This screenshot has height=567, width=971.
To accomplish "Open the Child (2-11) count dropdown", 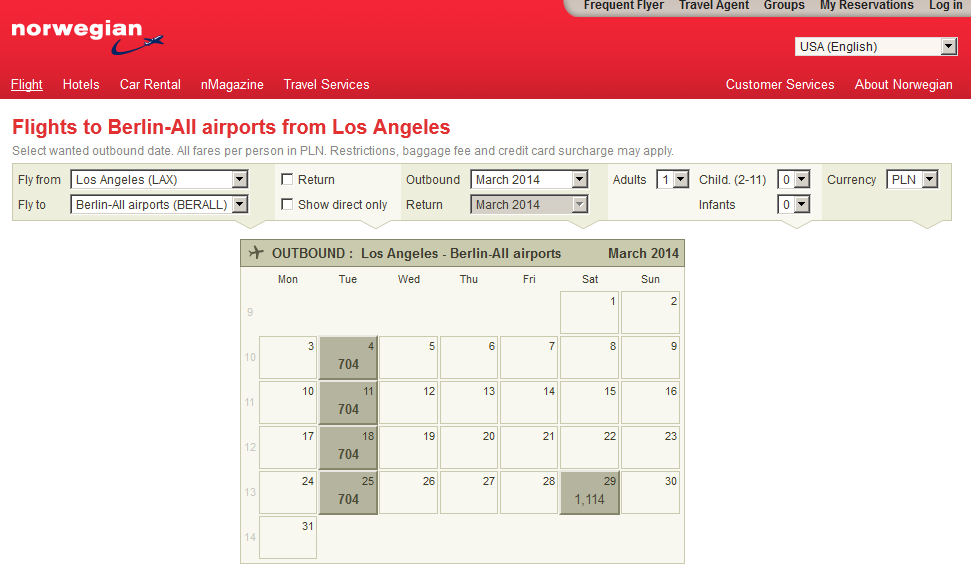I will click(x=794, y=180).
